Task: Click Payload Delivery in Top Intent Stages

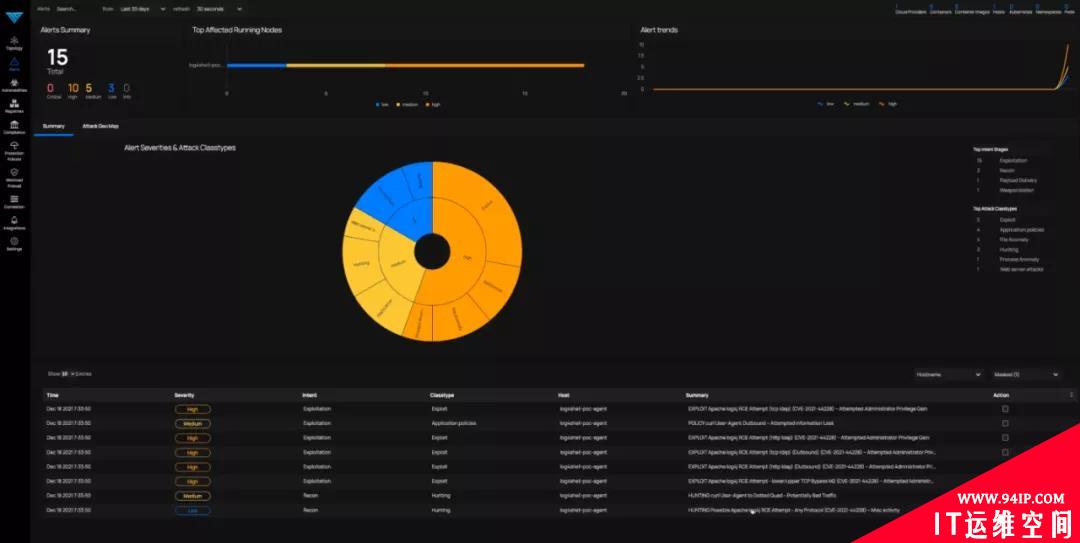Action: [x=1018, y=181]
